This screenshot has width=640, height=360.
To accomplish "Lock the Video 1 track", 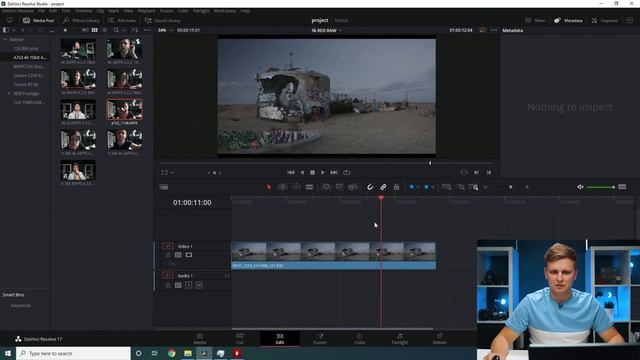I will click(168, 255).
